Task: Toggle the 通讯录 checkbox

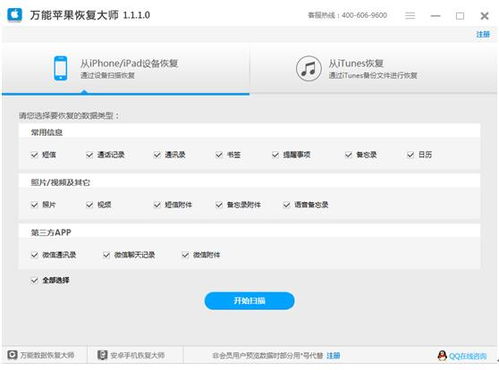Action: (157, 155)
